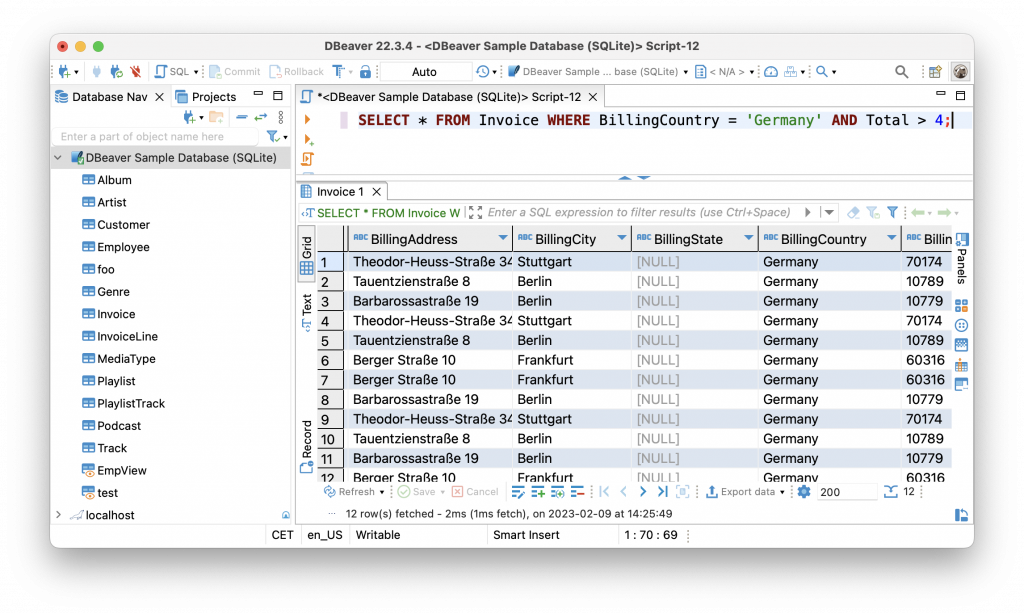Switch to the Projects tab
This screenshot has height=614, width=1024.
[x=206, y=97]
